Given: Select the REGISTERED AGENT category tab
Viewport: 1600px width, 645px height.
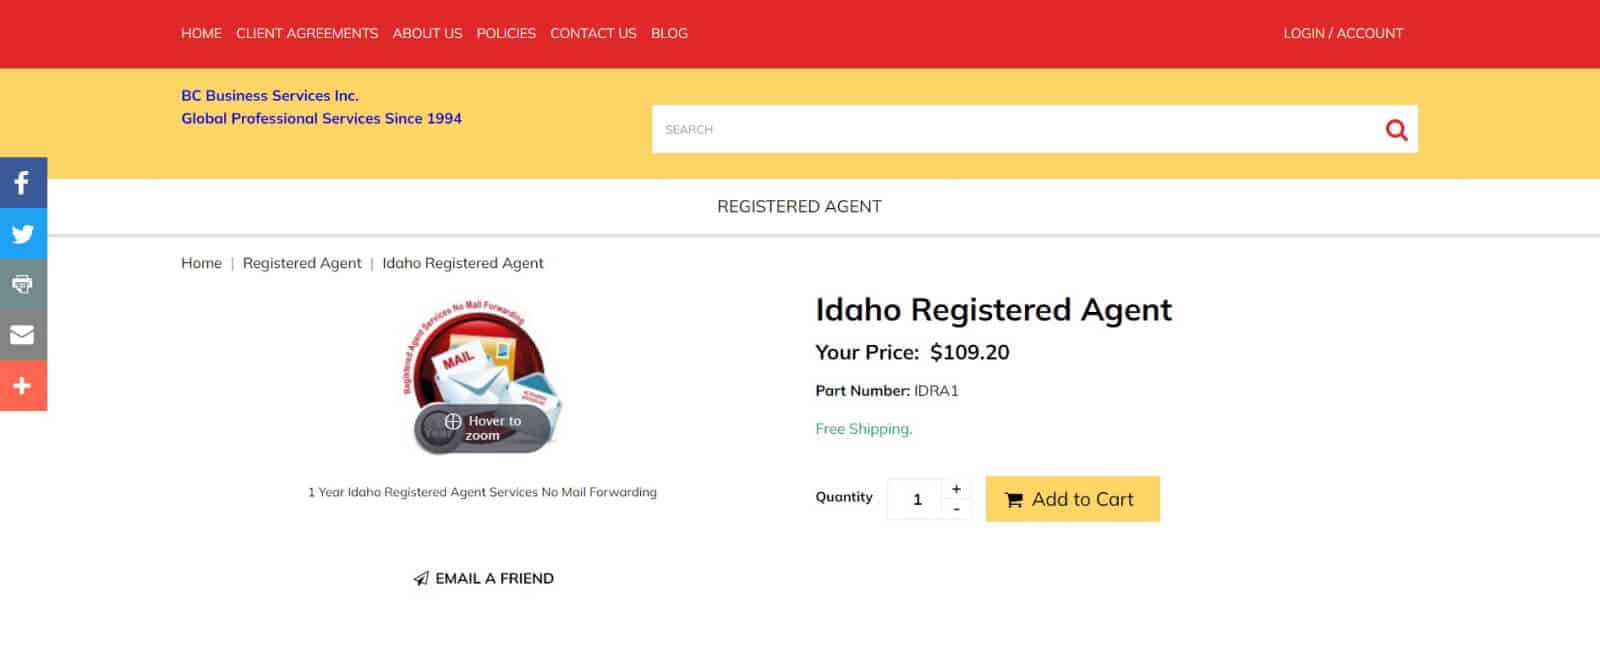Looking at the screenshot, I should click(799, 207).
